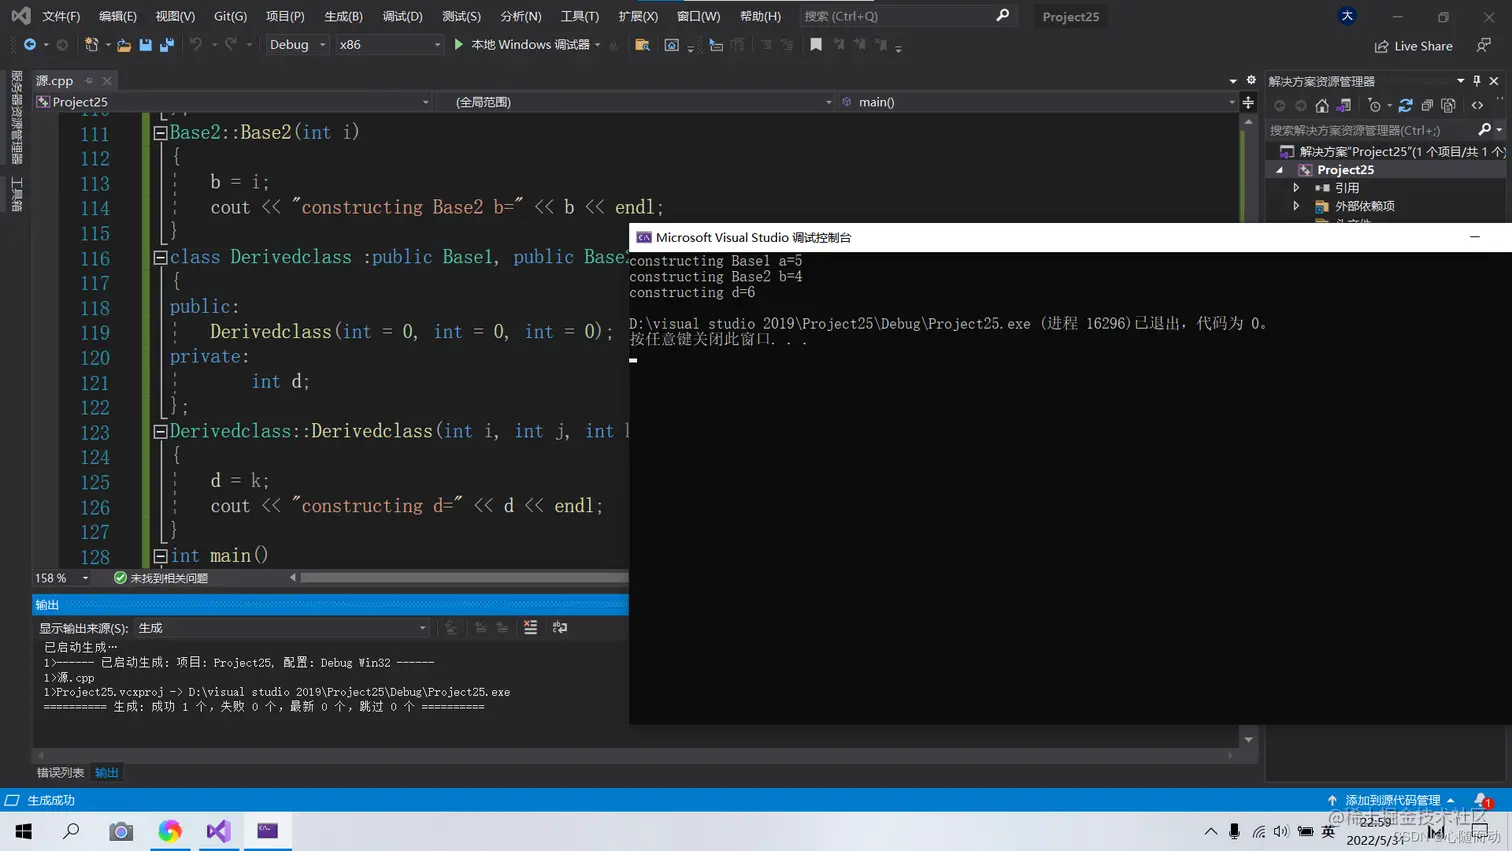
Task: Start the 本地 Windows 调试器
Action: [521, 45]
